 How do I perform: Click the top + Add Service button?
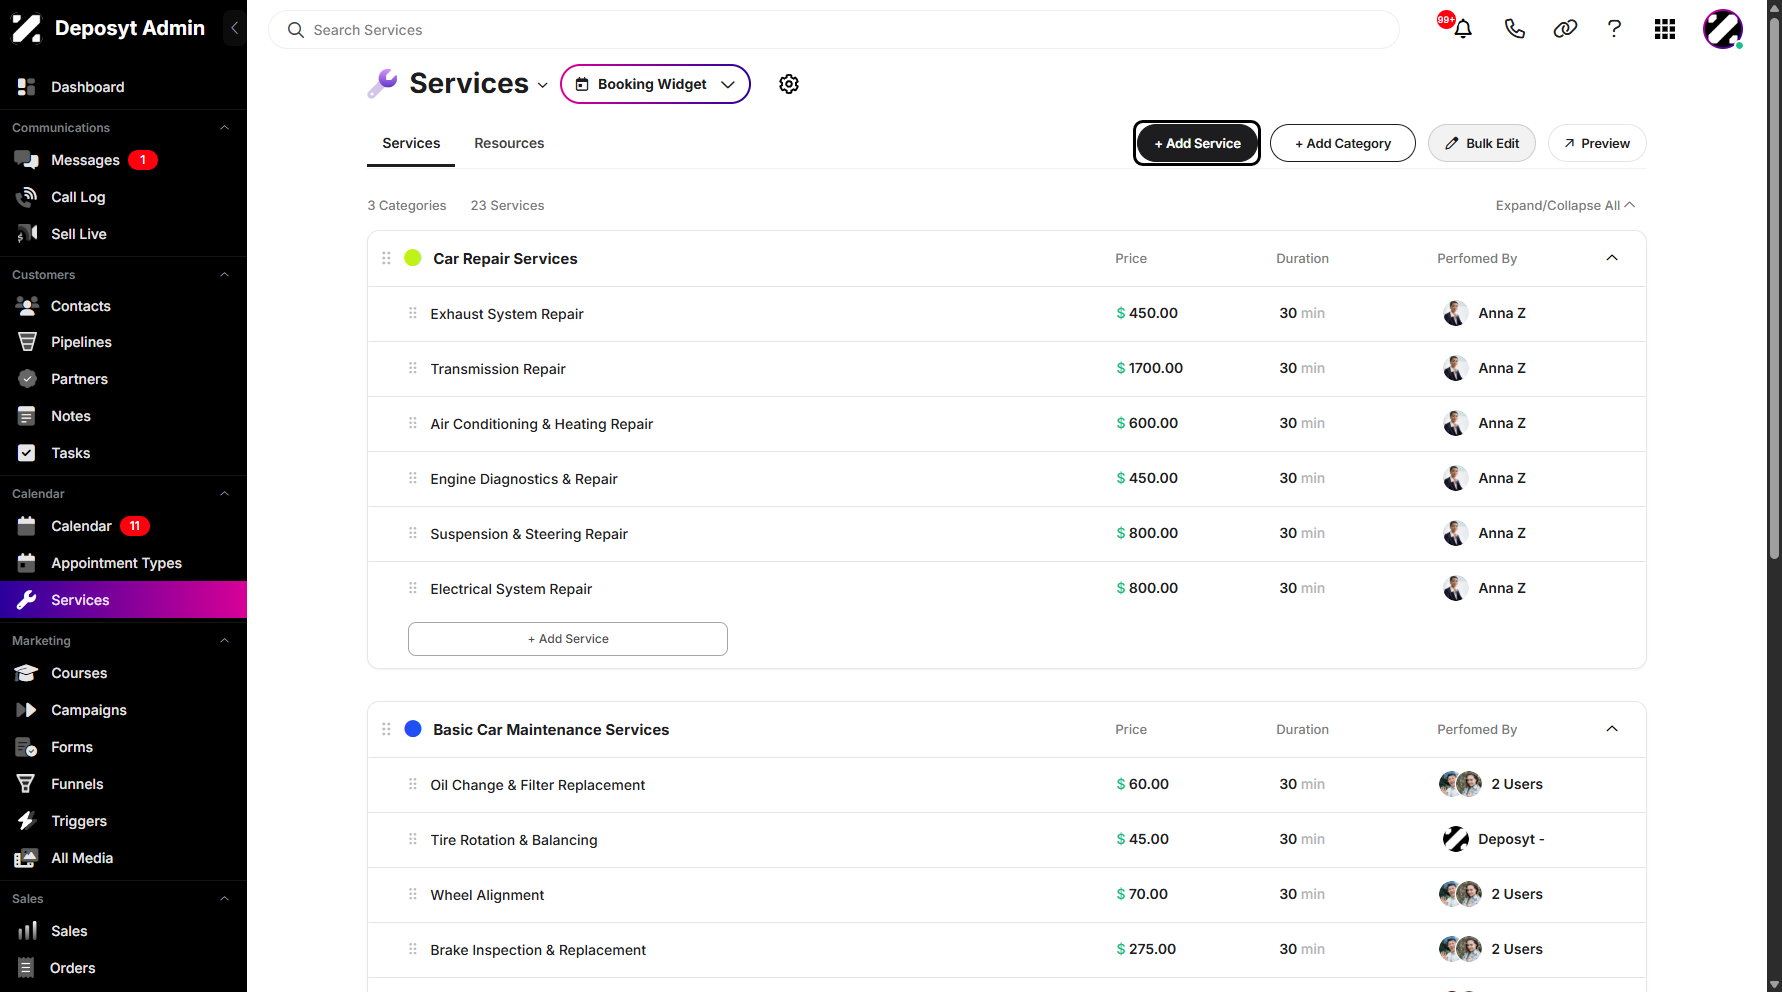click(1197, 143)
